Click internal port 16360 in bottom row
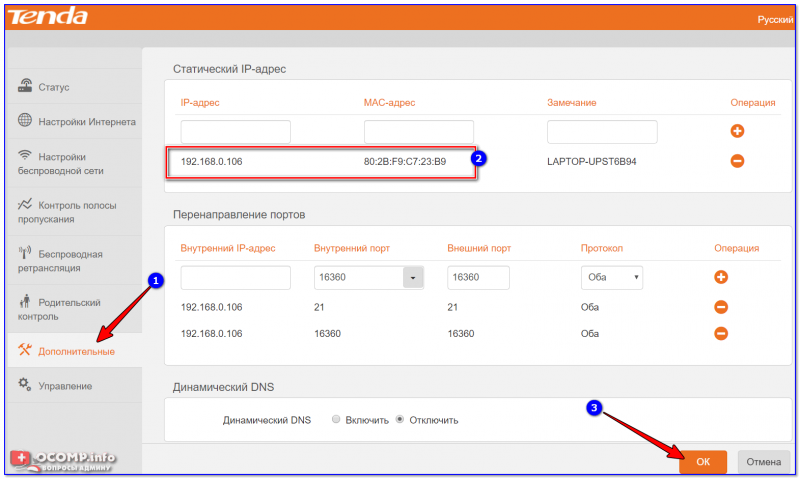The width and height of the screenshot is (800, 479). click(327, 334)
